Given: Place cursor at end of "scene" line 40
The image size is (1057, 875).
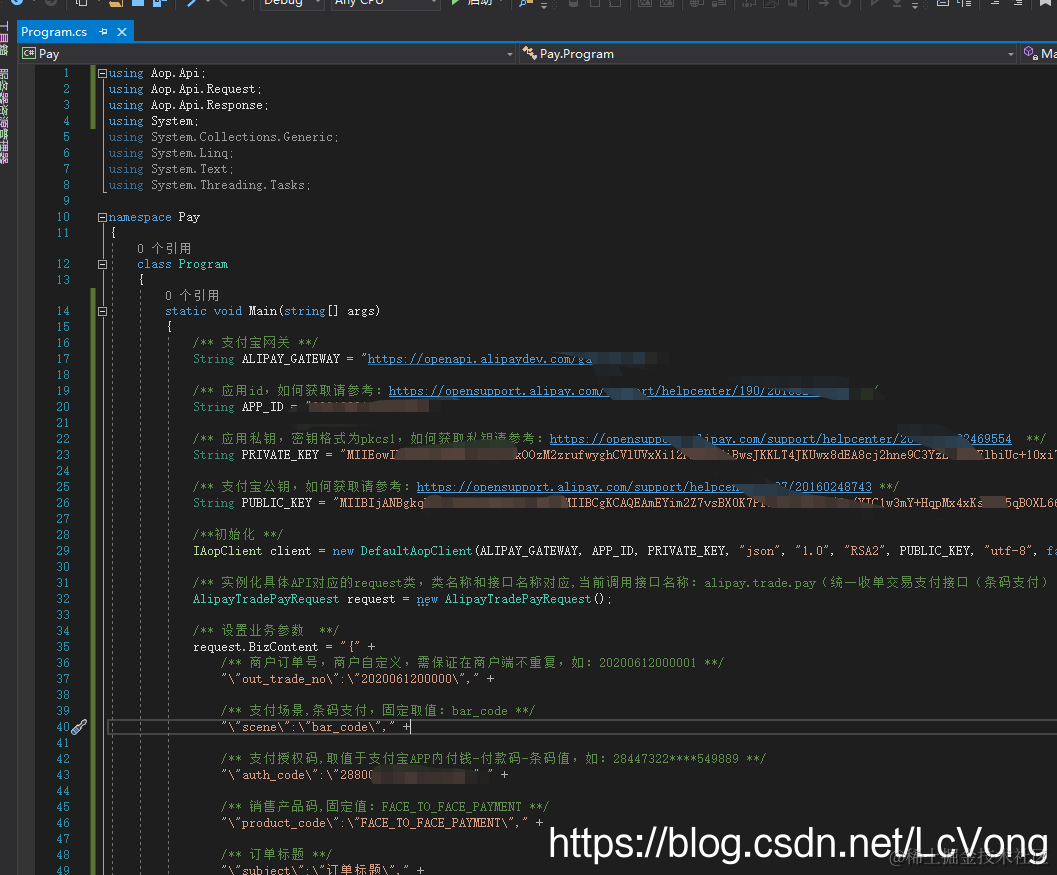Looking at the screenshot, I should [x=411, y=727].
